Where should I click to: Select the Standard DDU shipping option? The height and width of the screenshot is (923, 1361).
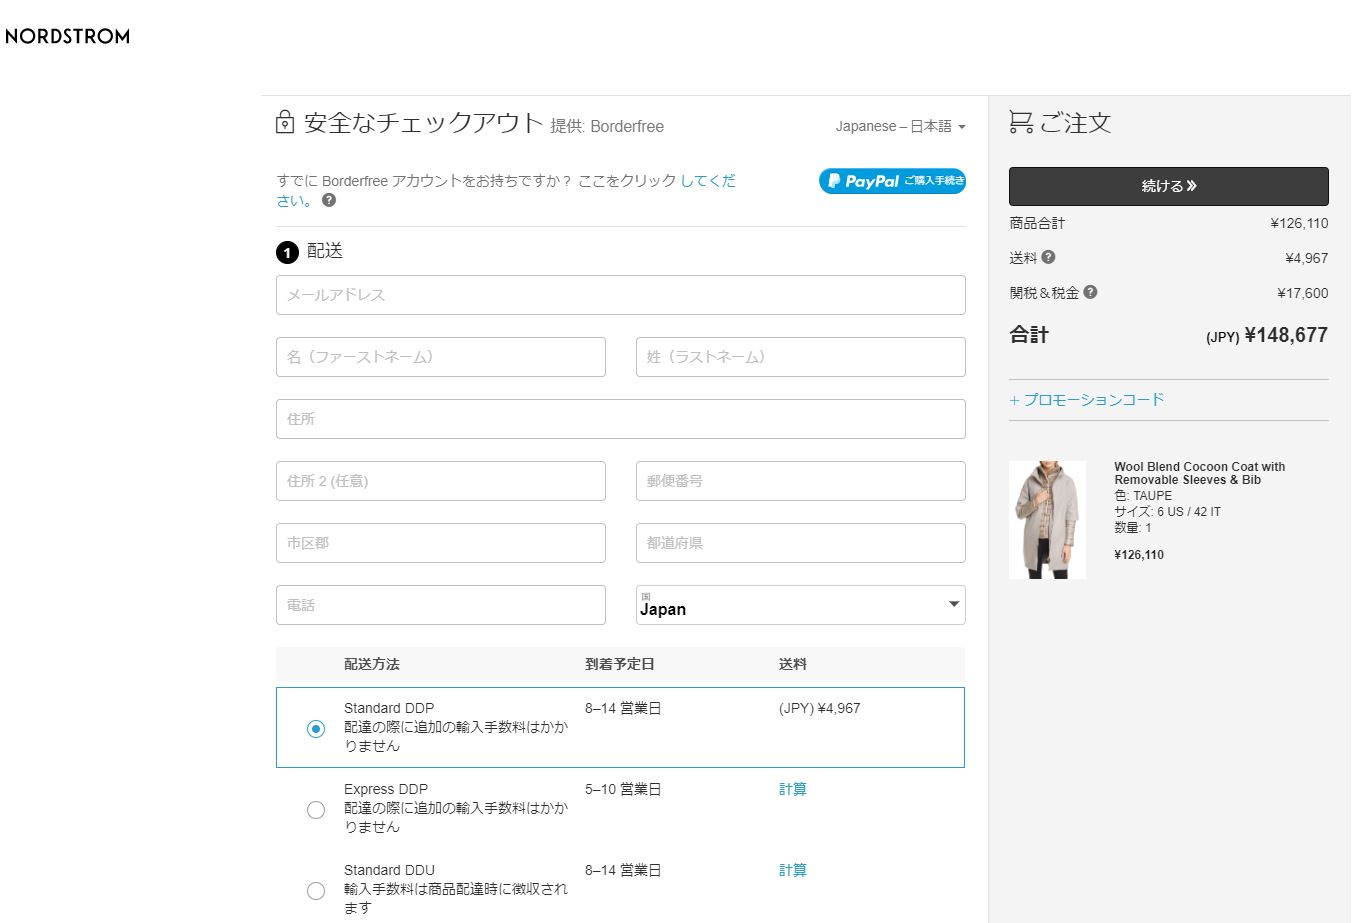316,891
